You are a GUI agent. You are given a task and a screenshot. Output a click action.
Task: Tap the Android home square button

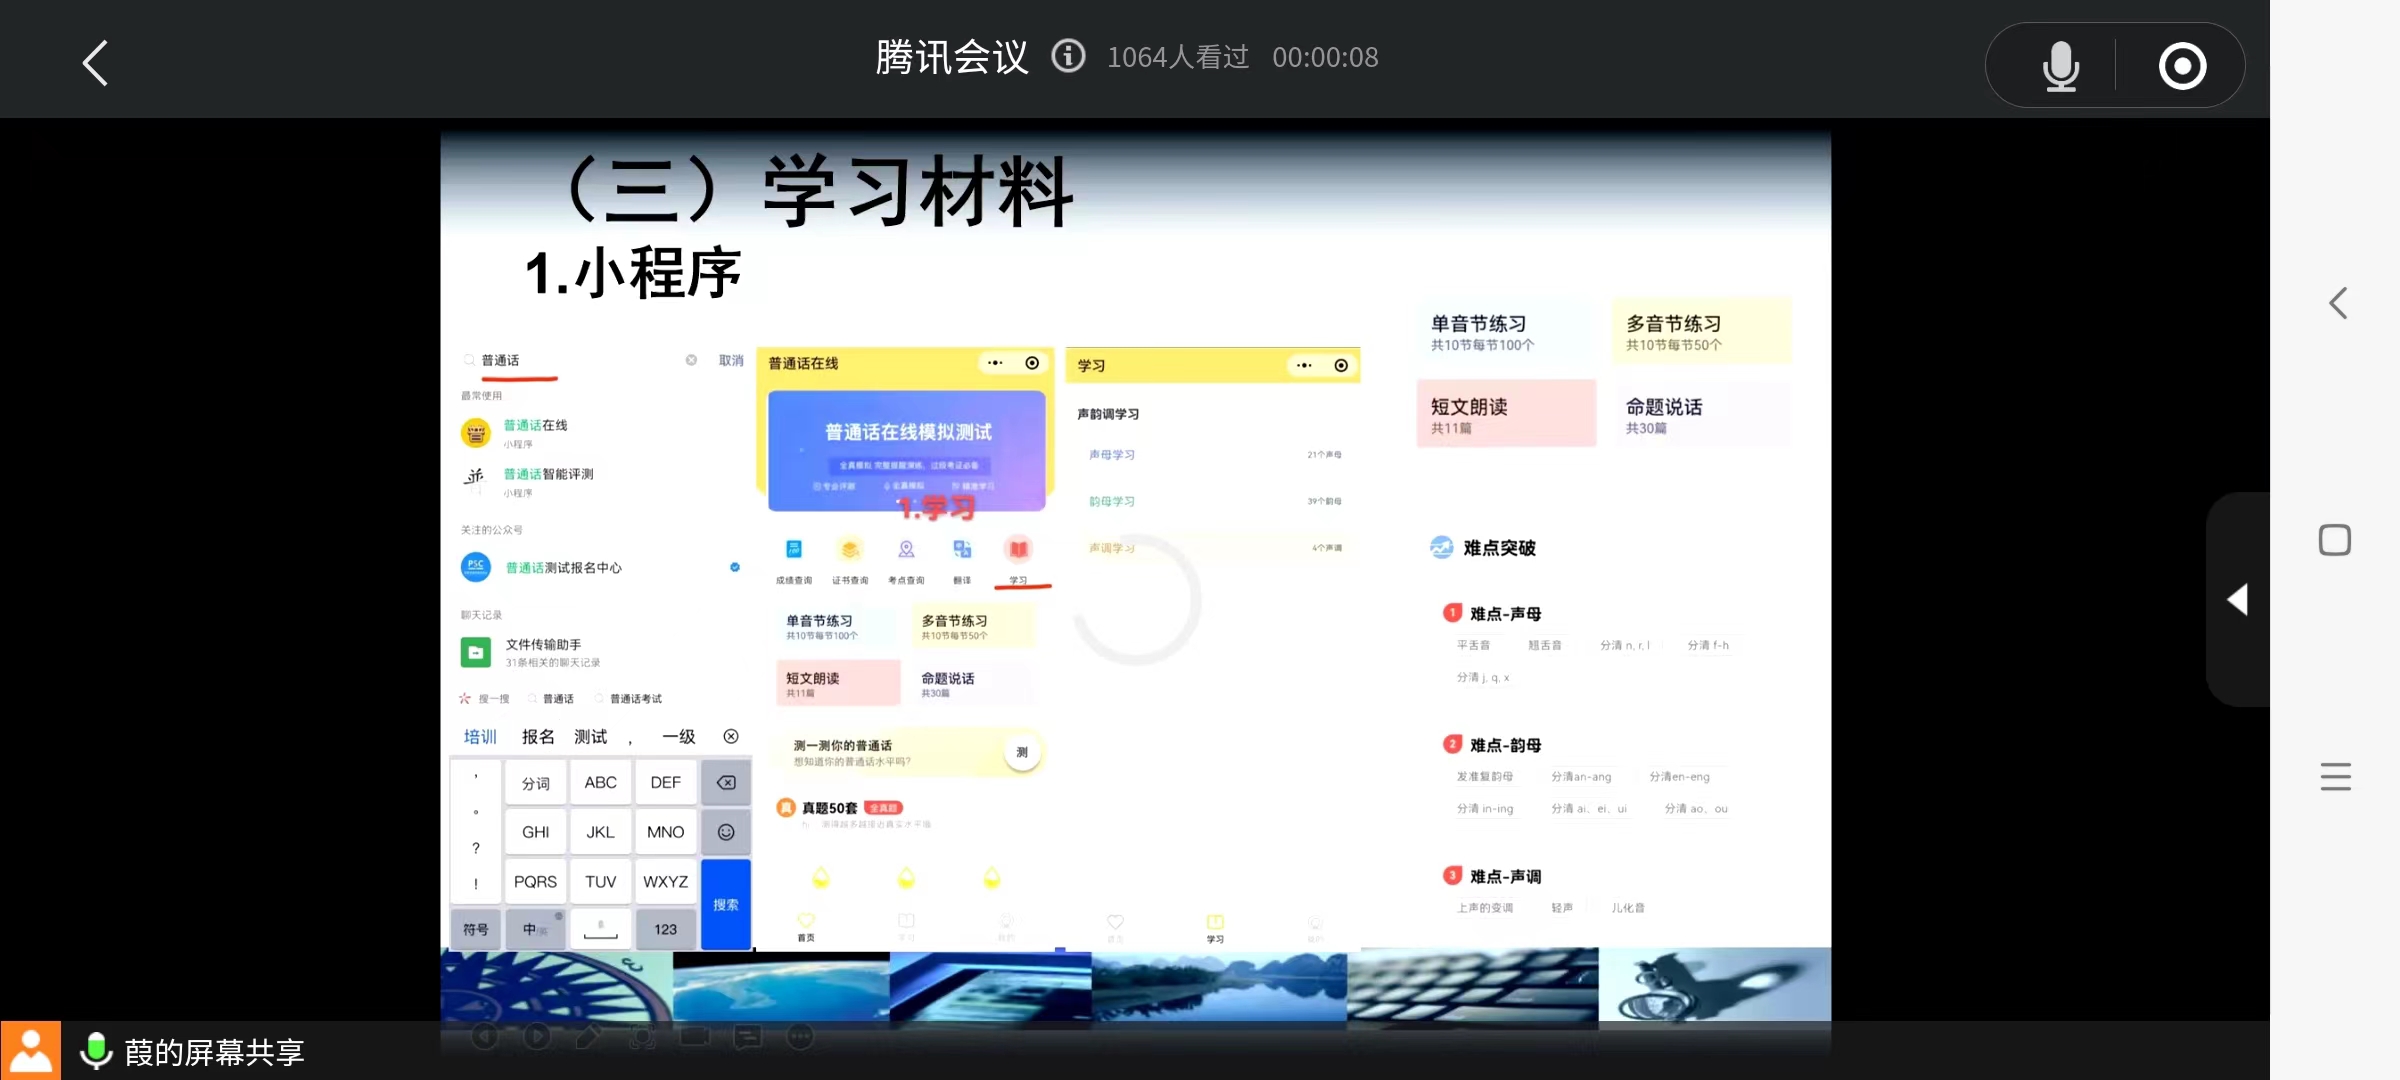click(x=2335, y=540)
